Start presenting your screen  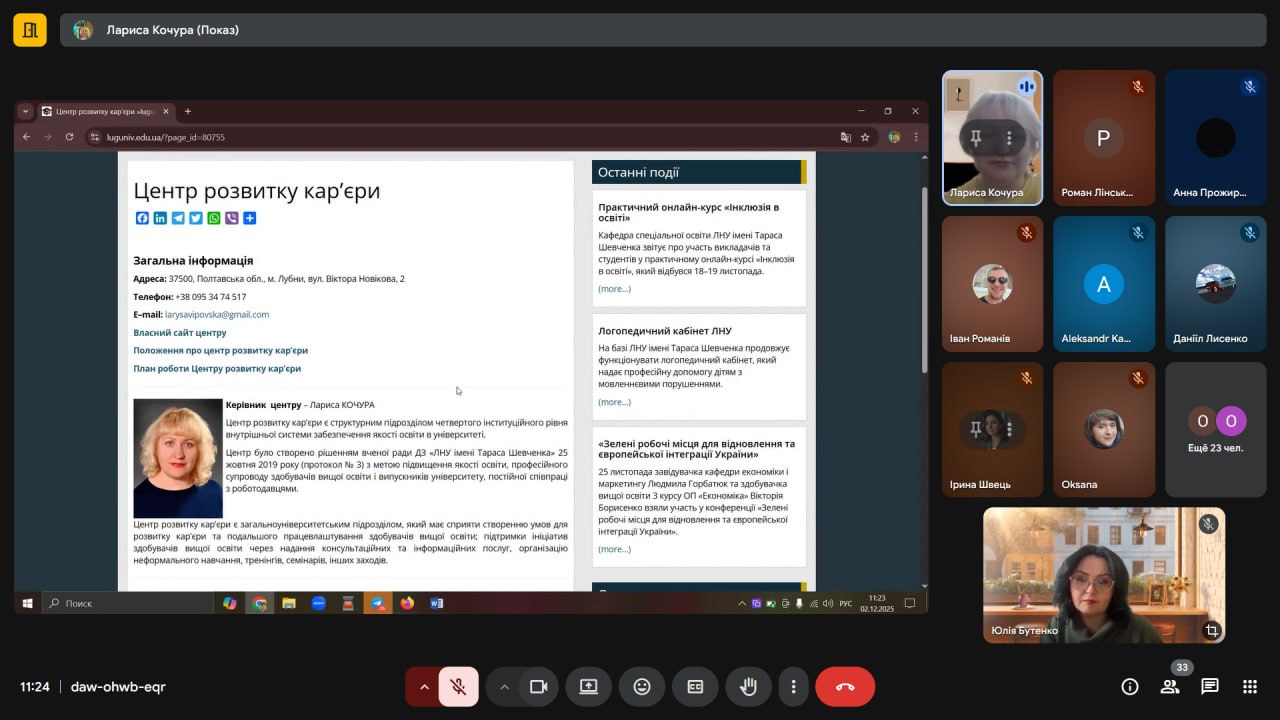tap(588, 687)
